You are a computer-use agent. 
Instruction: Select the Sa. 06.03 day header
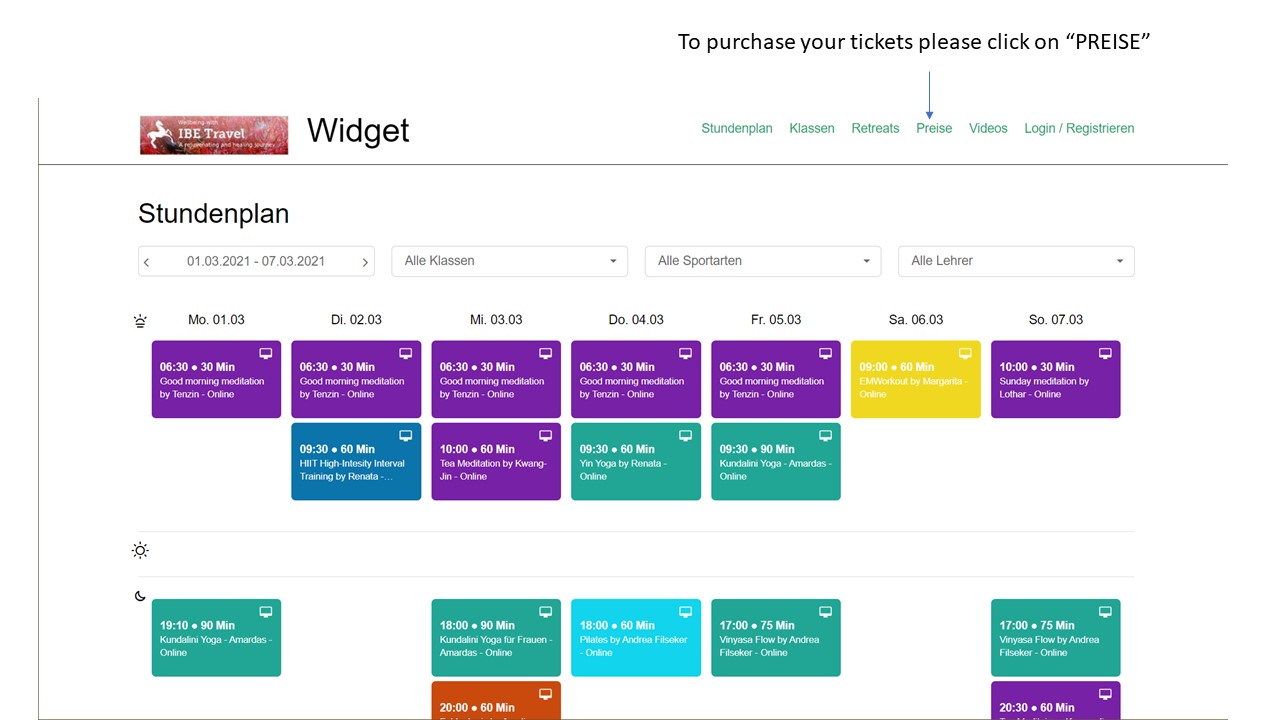pyautogui.click(x=916, y=320)
